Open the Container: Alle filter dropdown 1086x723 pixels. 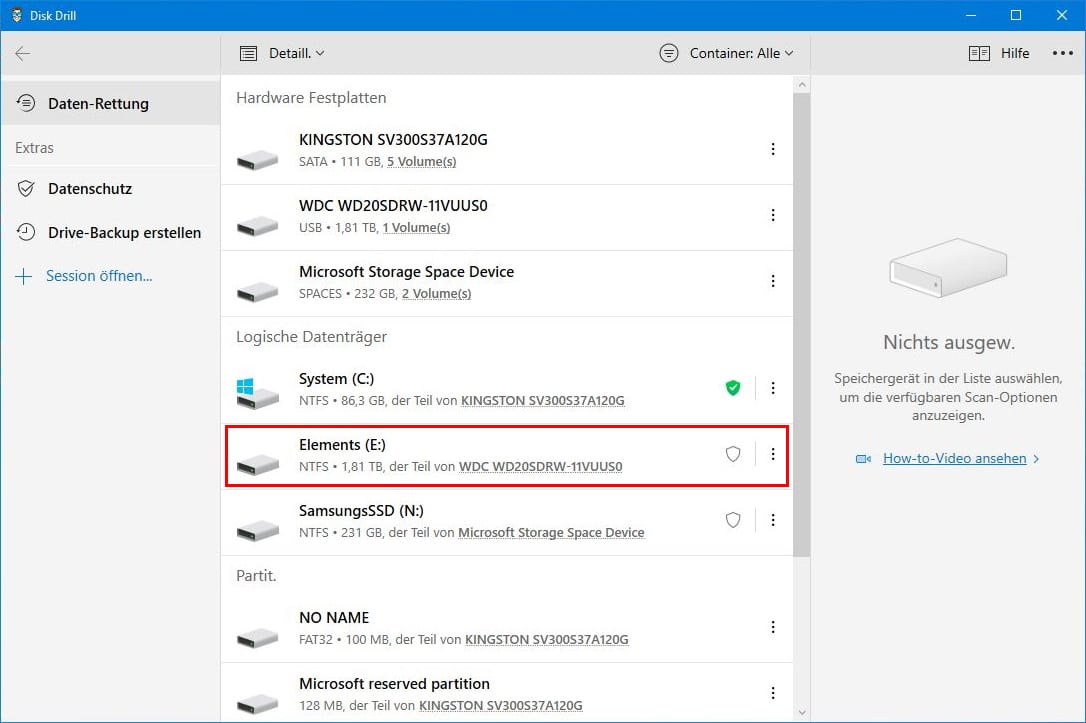click(727, 53)
